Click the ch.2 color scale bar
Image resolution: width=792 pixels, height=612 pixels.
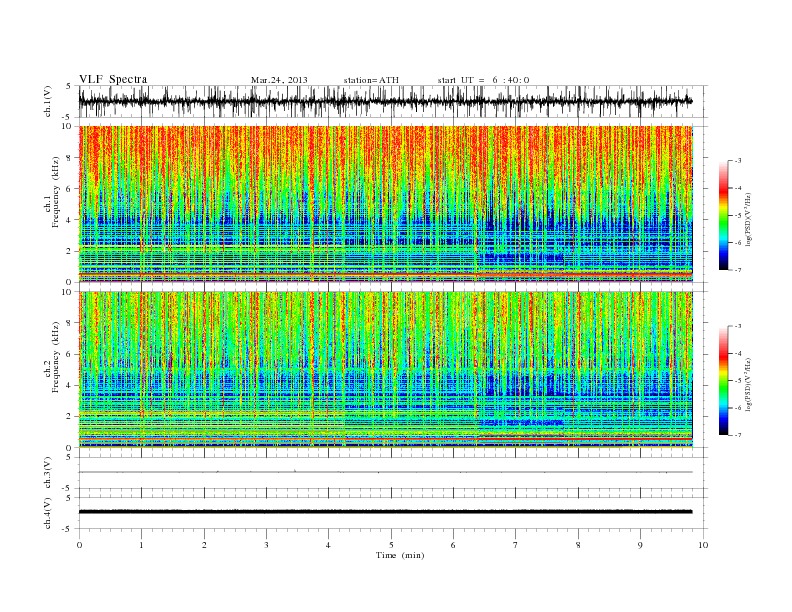723,380
